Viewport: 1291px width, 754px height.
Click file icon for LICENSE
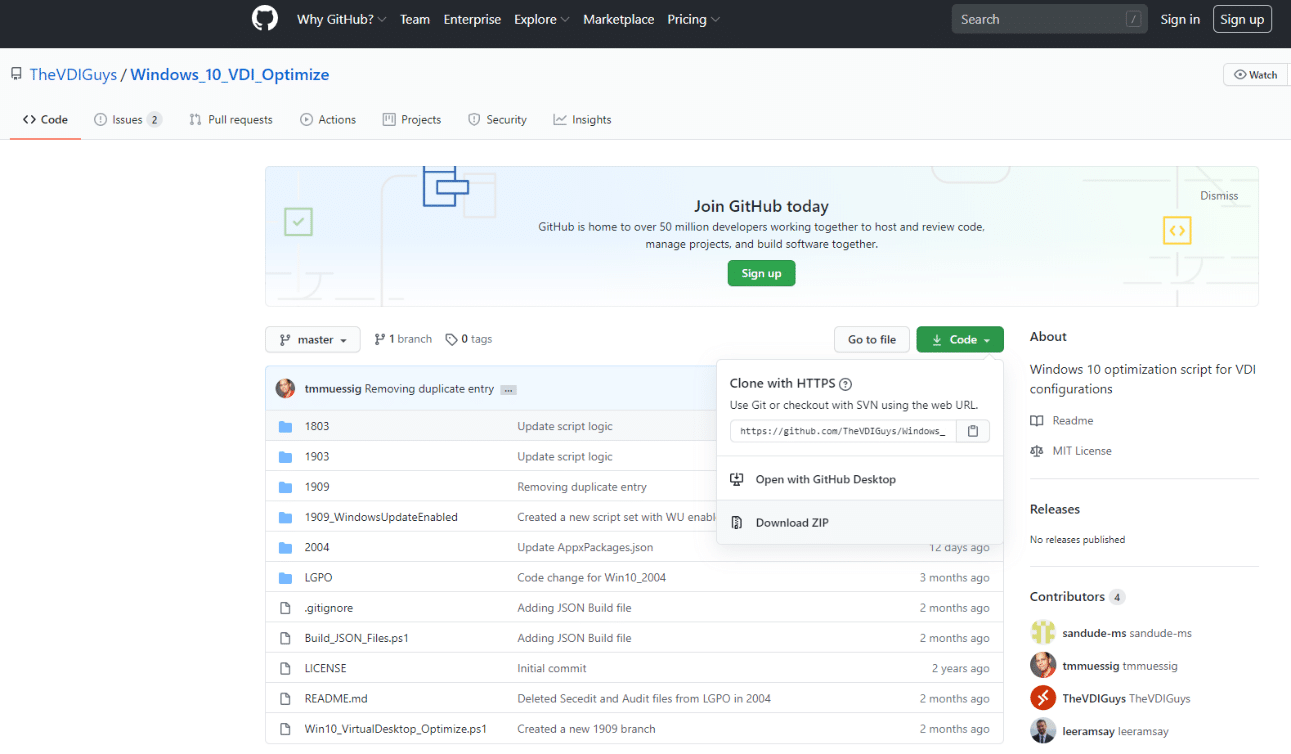point(285,668)
